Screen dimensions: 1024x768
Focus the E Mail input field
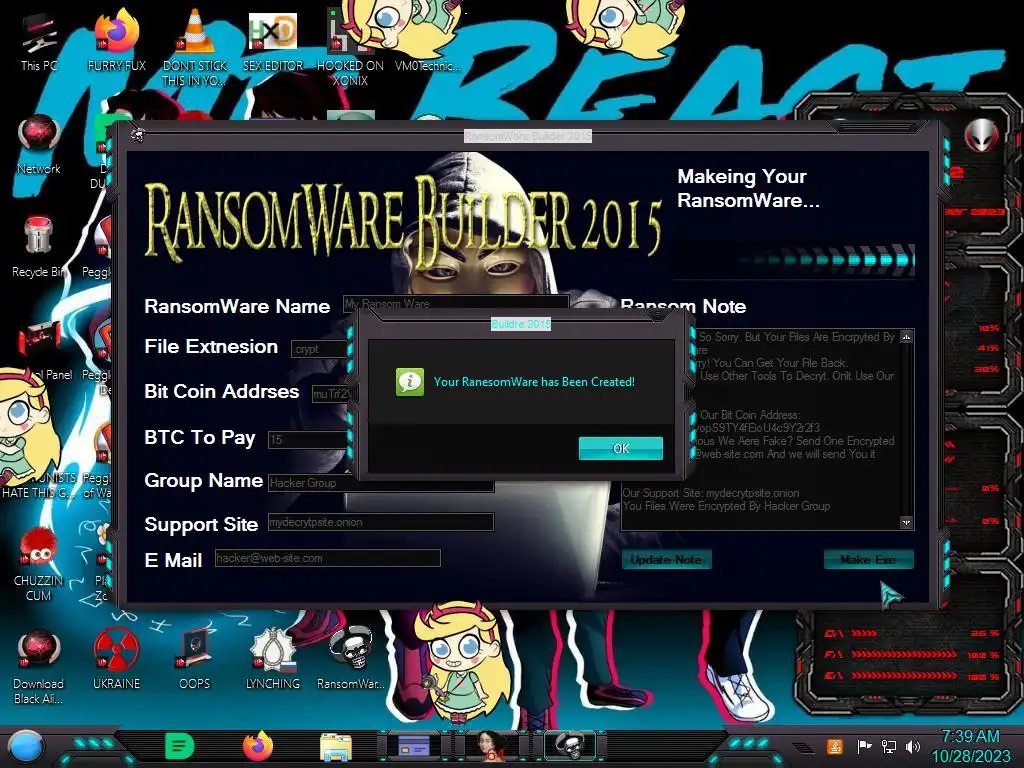pyautogui.click(x=328, y=558)
